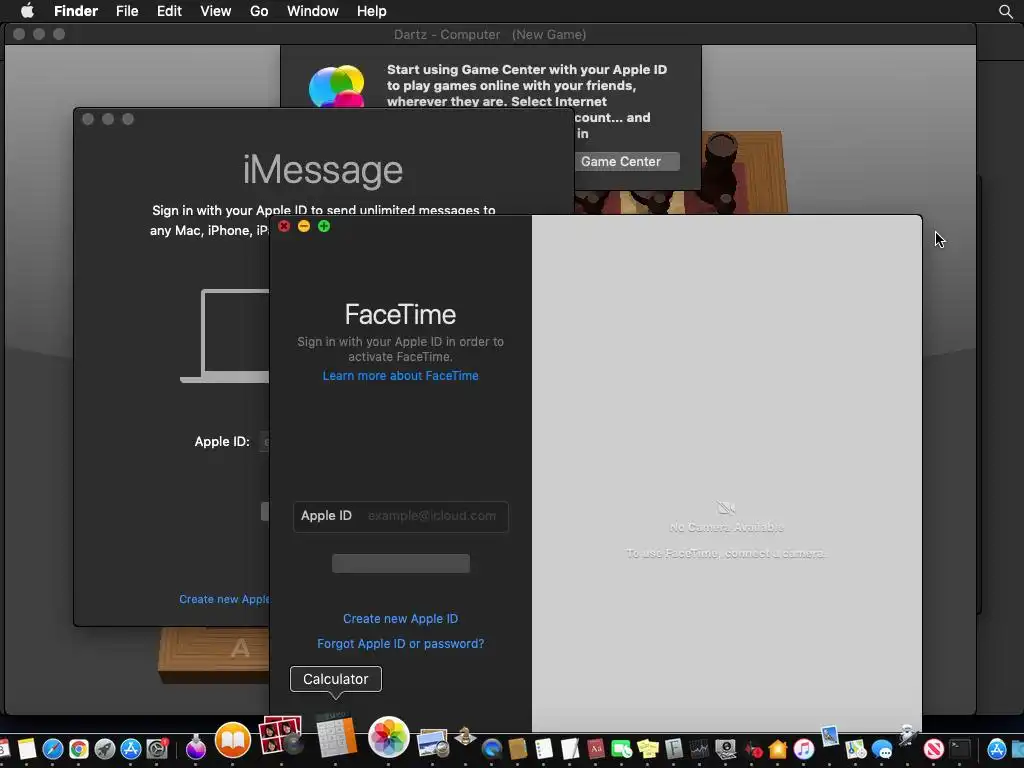Click Create new Apple ID in FaceTime
Viewport: 1024px width, 768px height.
coord(400,618)
